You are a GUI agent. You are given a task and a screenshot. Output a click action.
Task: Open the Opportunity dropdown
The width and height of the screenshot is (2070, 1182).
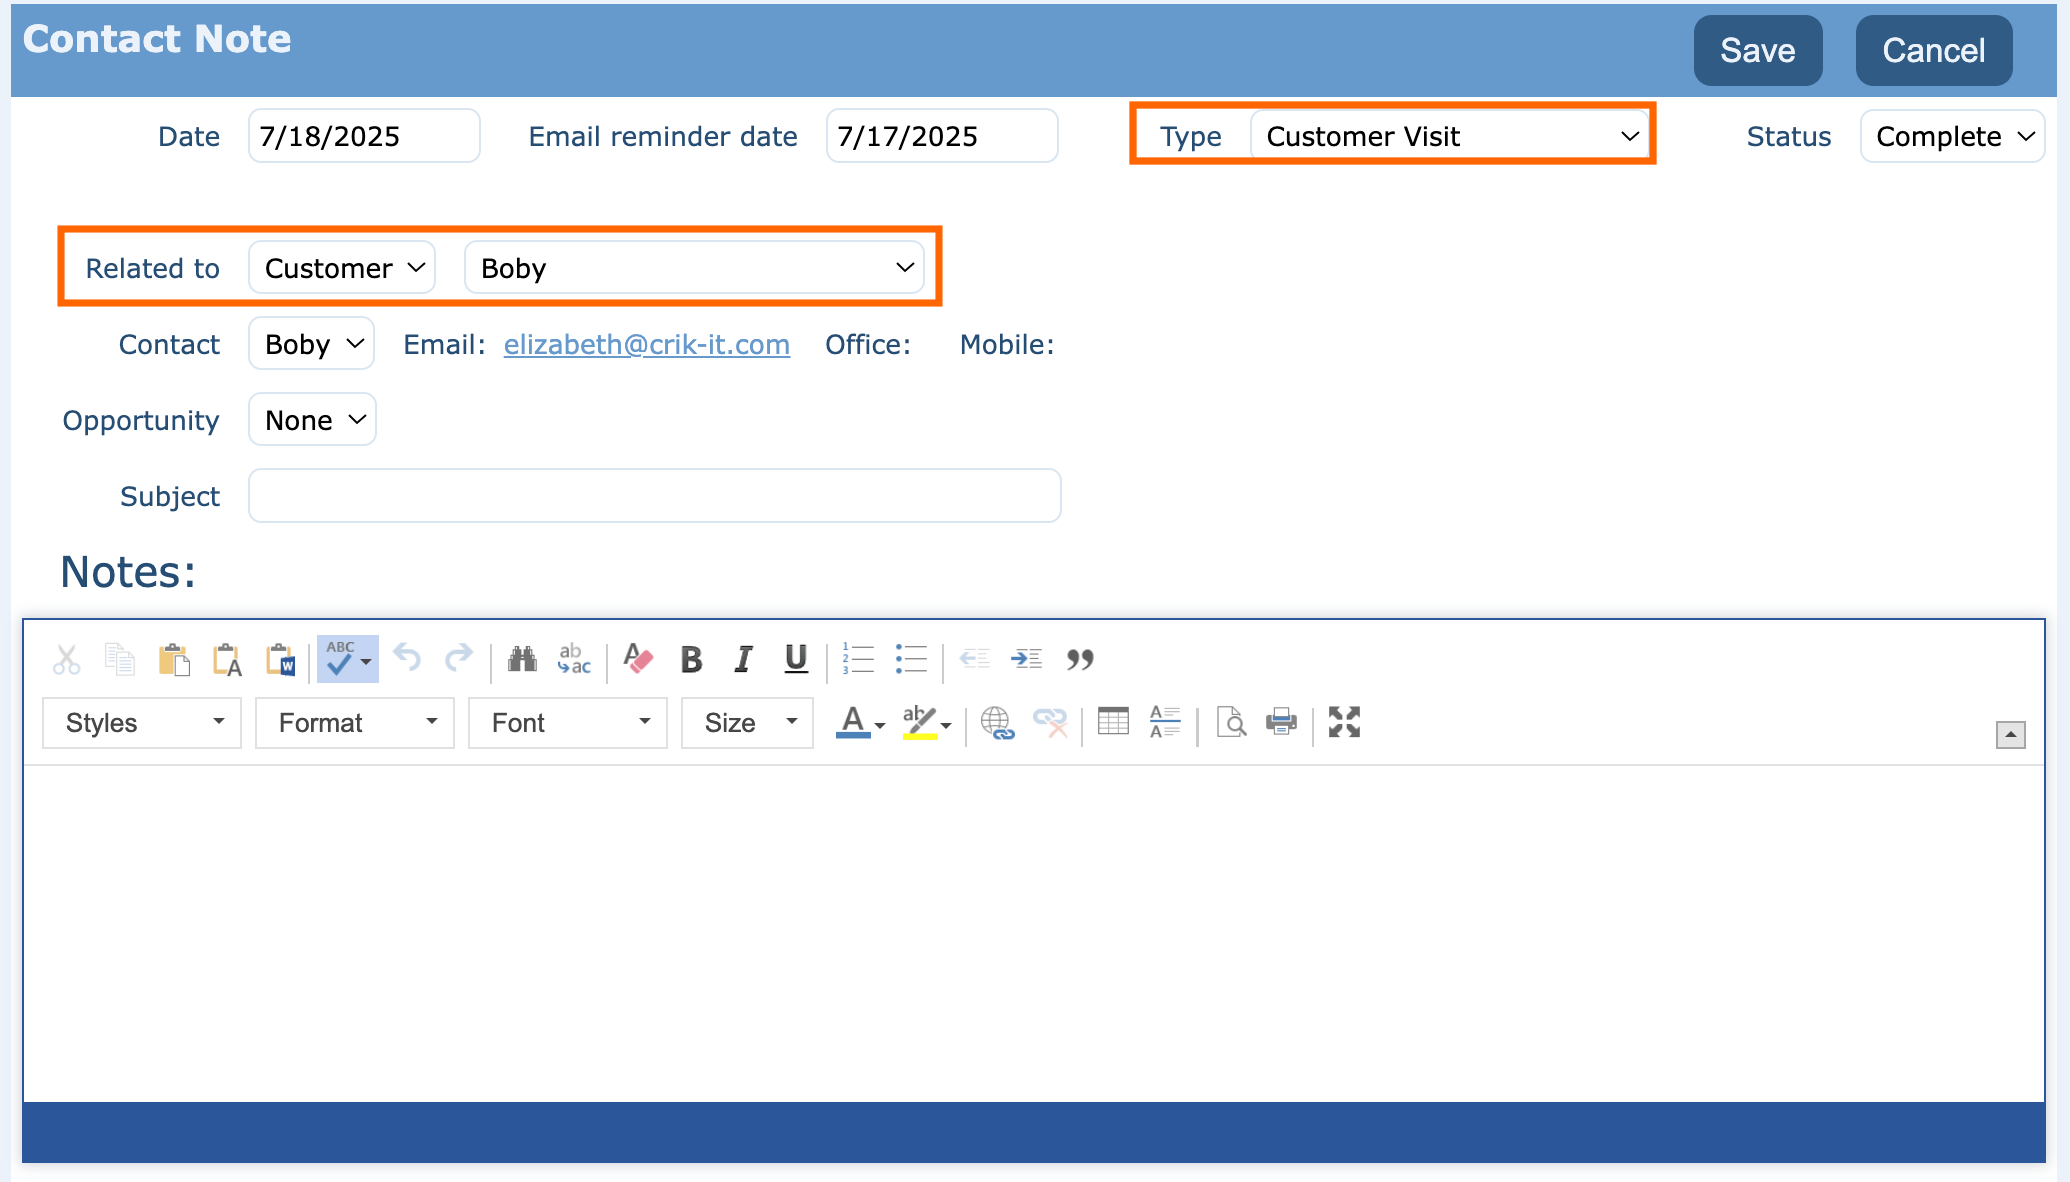(313, 420)
